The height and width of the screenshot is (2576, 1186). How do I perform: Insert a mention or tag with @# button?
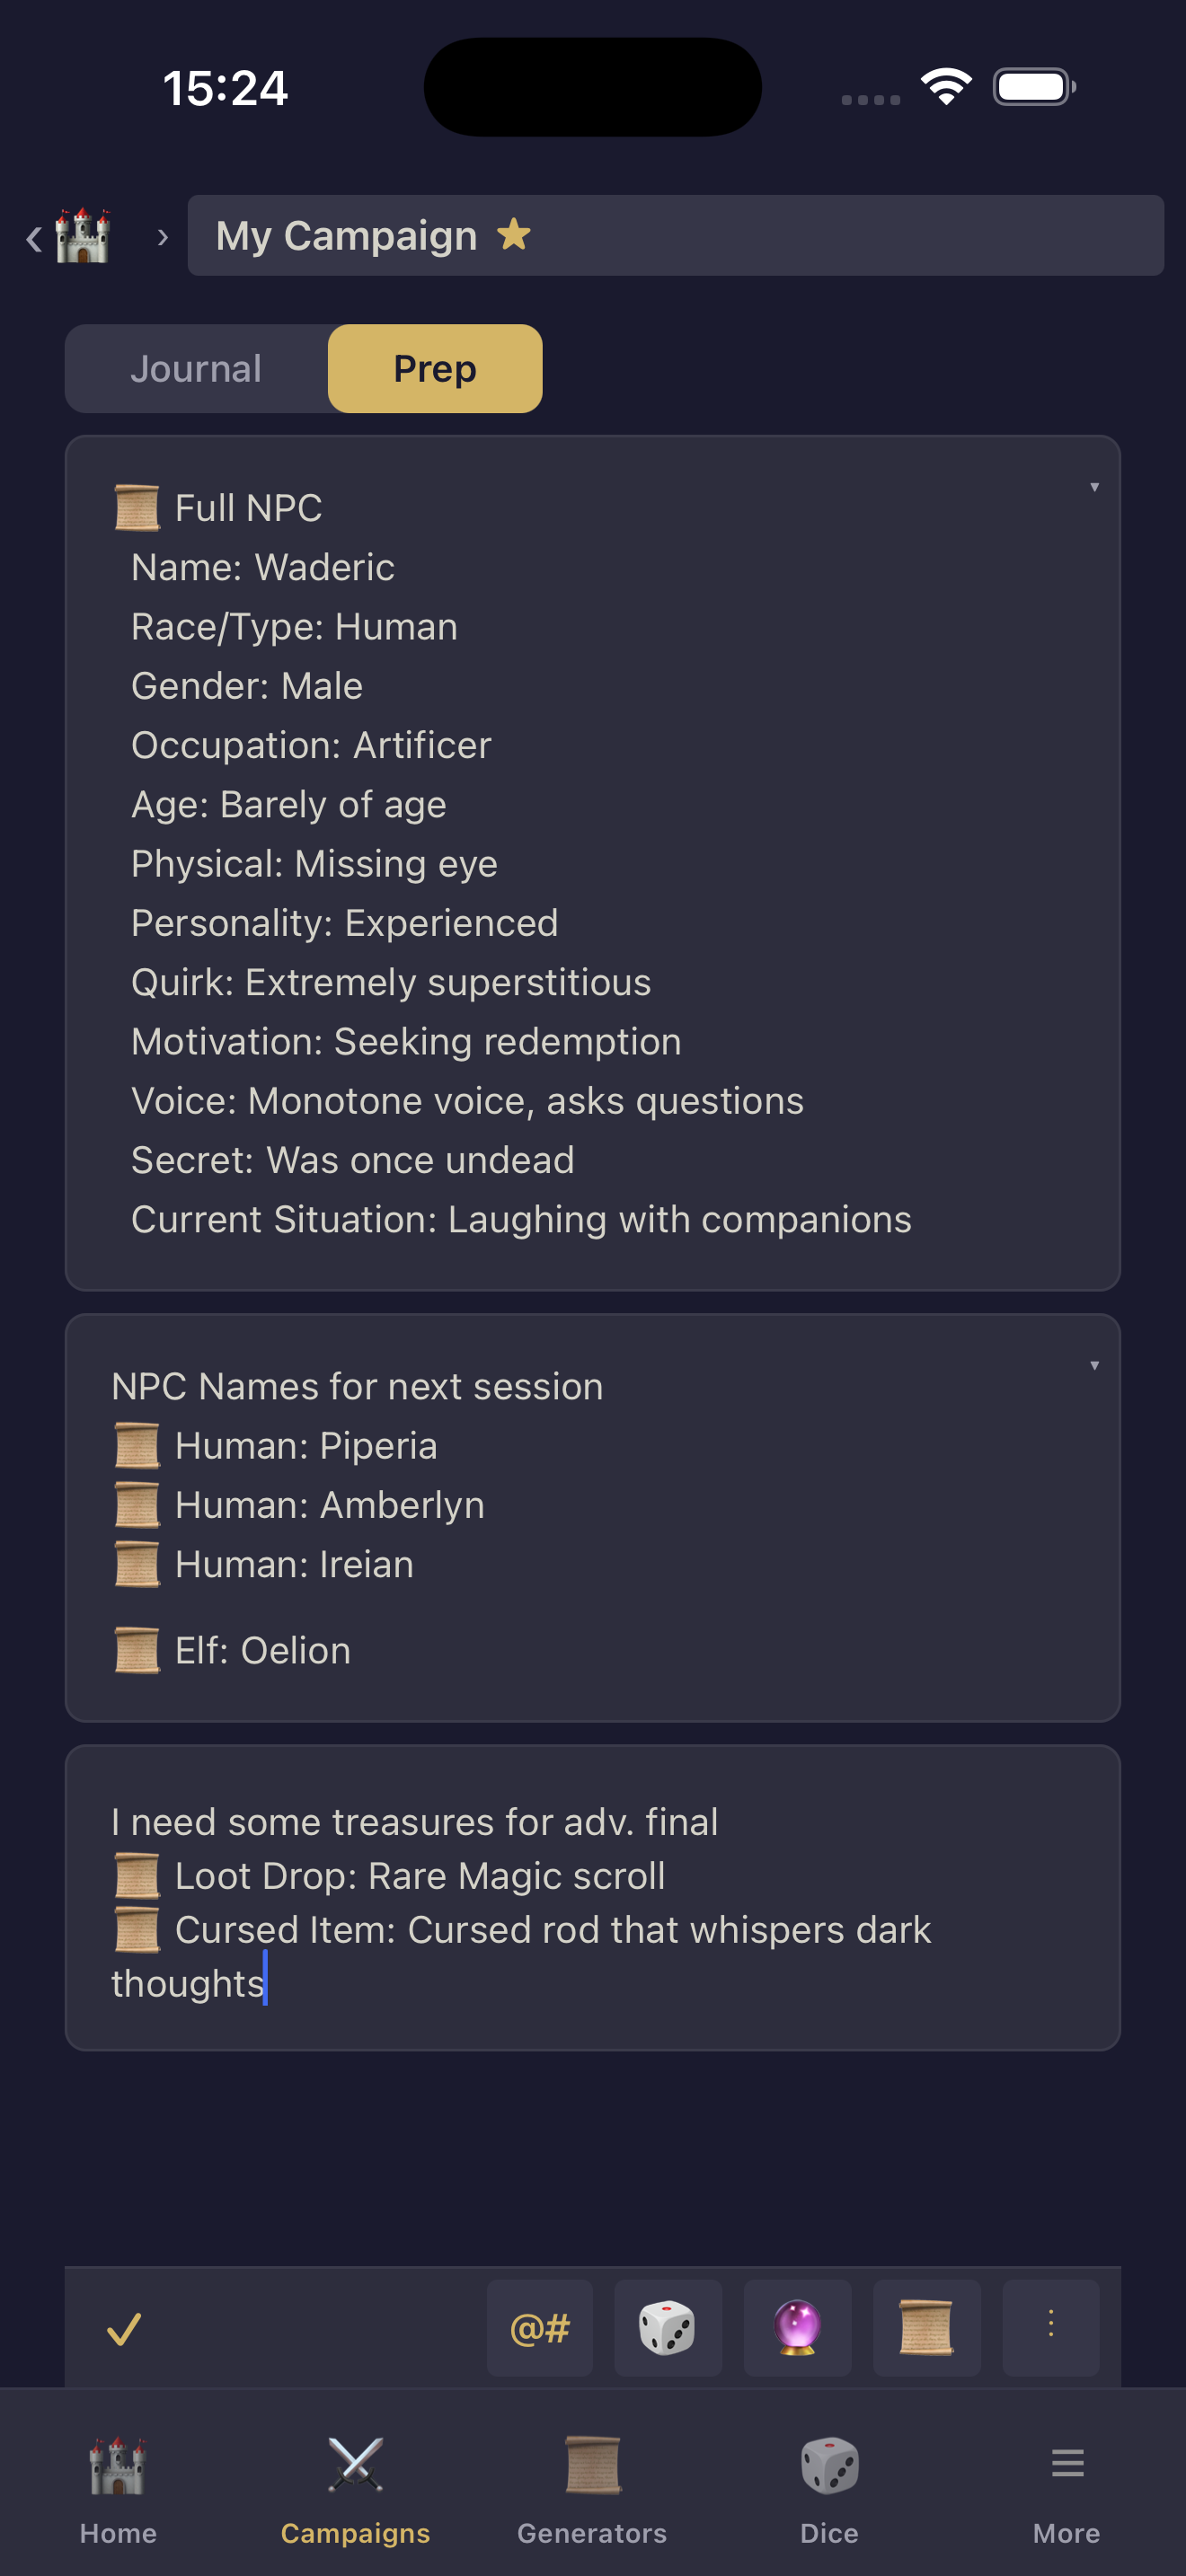[x=540, y=2329]
